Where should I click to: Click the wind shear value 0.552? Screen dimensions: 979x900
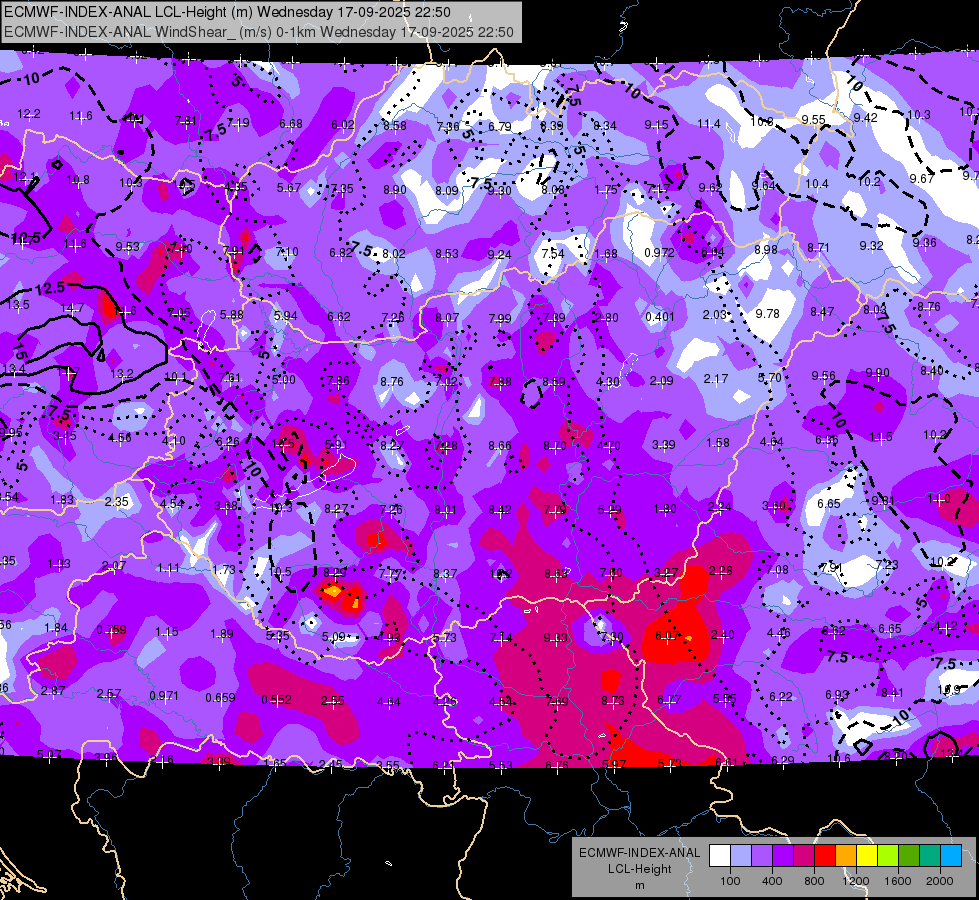click(x=276, y=700)
